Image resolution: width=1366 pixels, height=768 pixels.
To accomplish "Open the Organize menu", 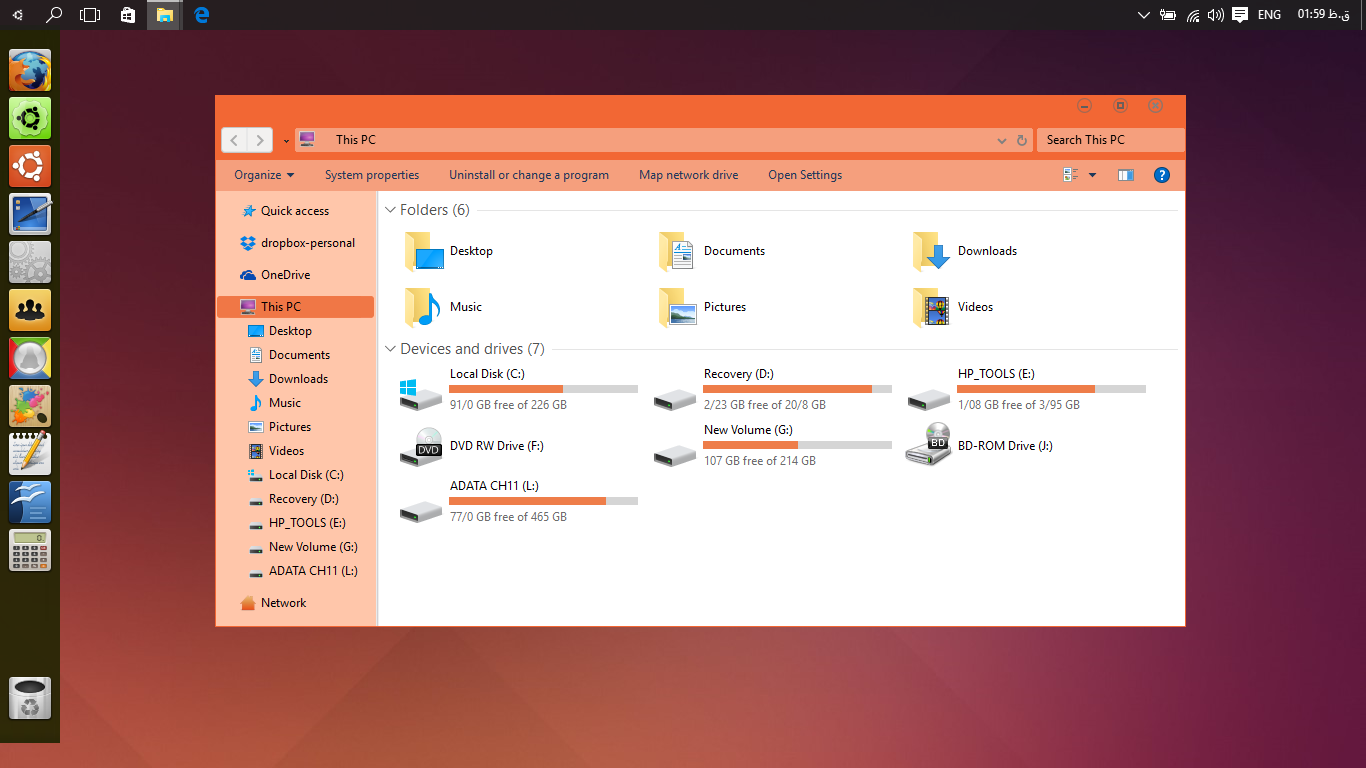I will tap(262, 174).
